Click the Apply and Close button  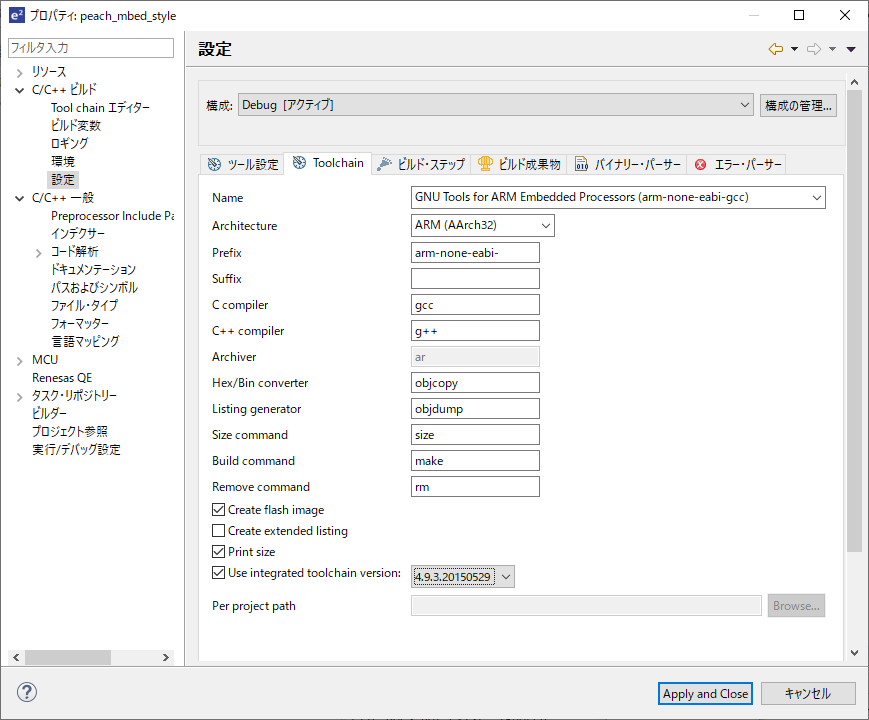tap(705, 693)
